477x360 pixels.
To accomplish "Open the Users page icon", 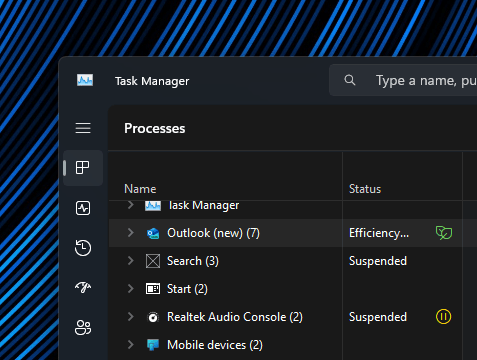I will click(83, 327).
